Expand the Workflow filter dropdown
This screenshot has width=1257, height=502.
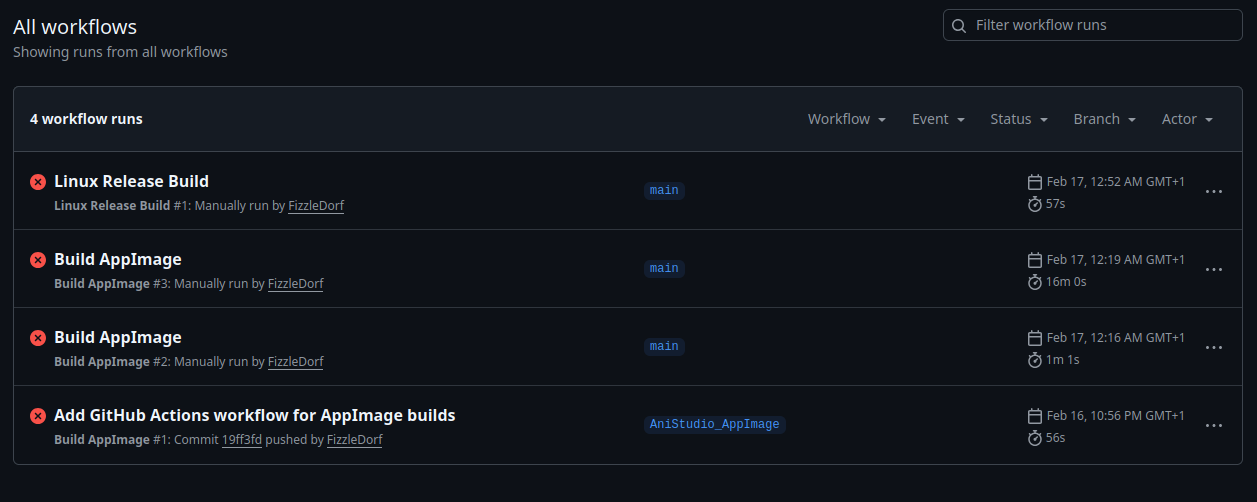(x=847, y=119)
